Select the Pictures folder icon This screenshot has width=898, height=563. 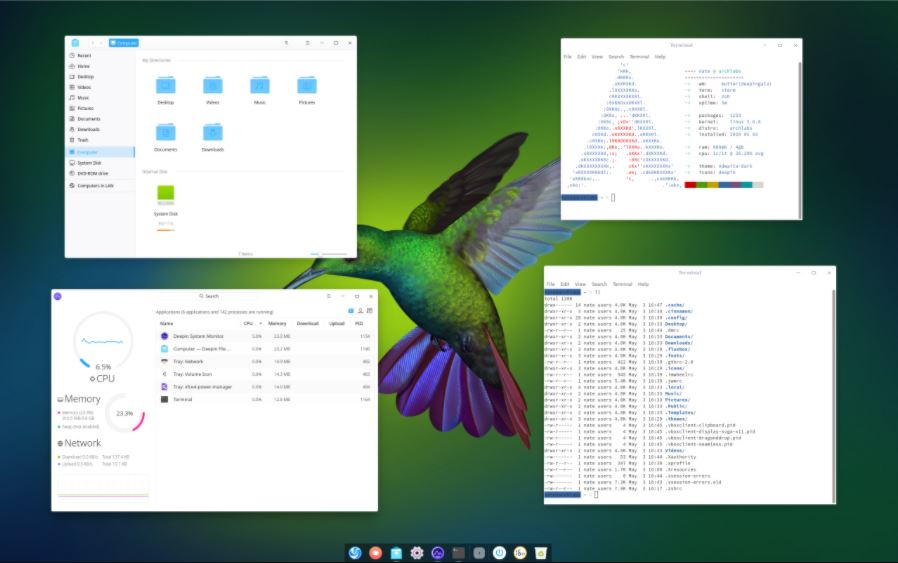point(306,86)
